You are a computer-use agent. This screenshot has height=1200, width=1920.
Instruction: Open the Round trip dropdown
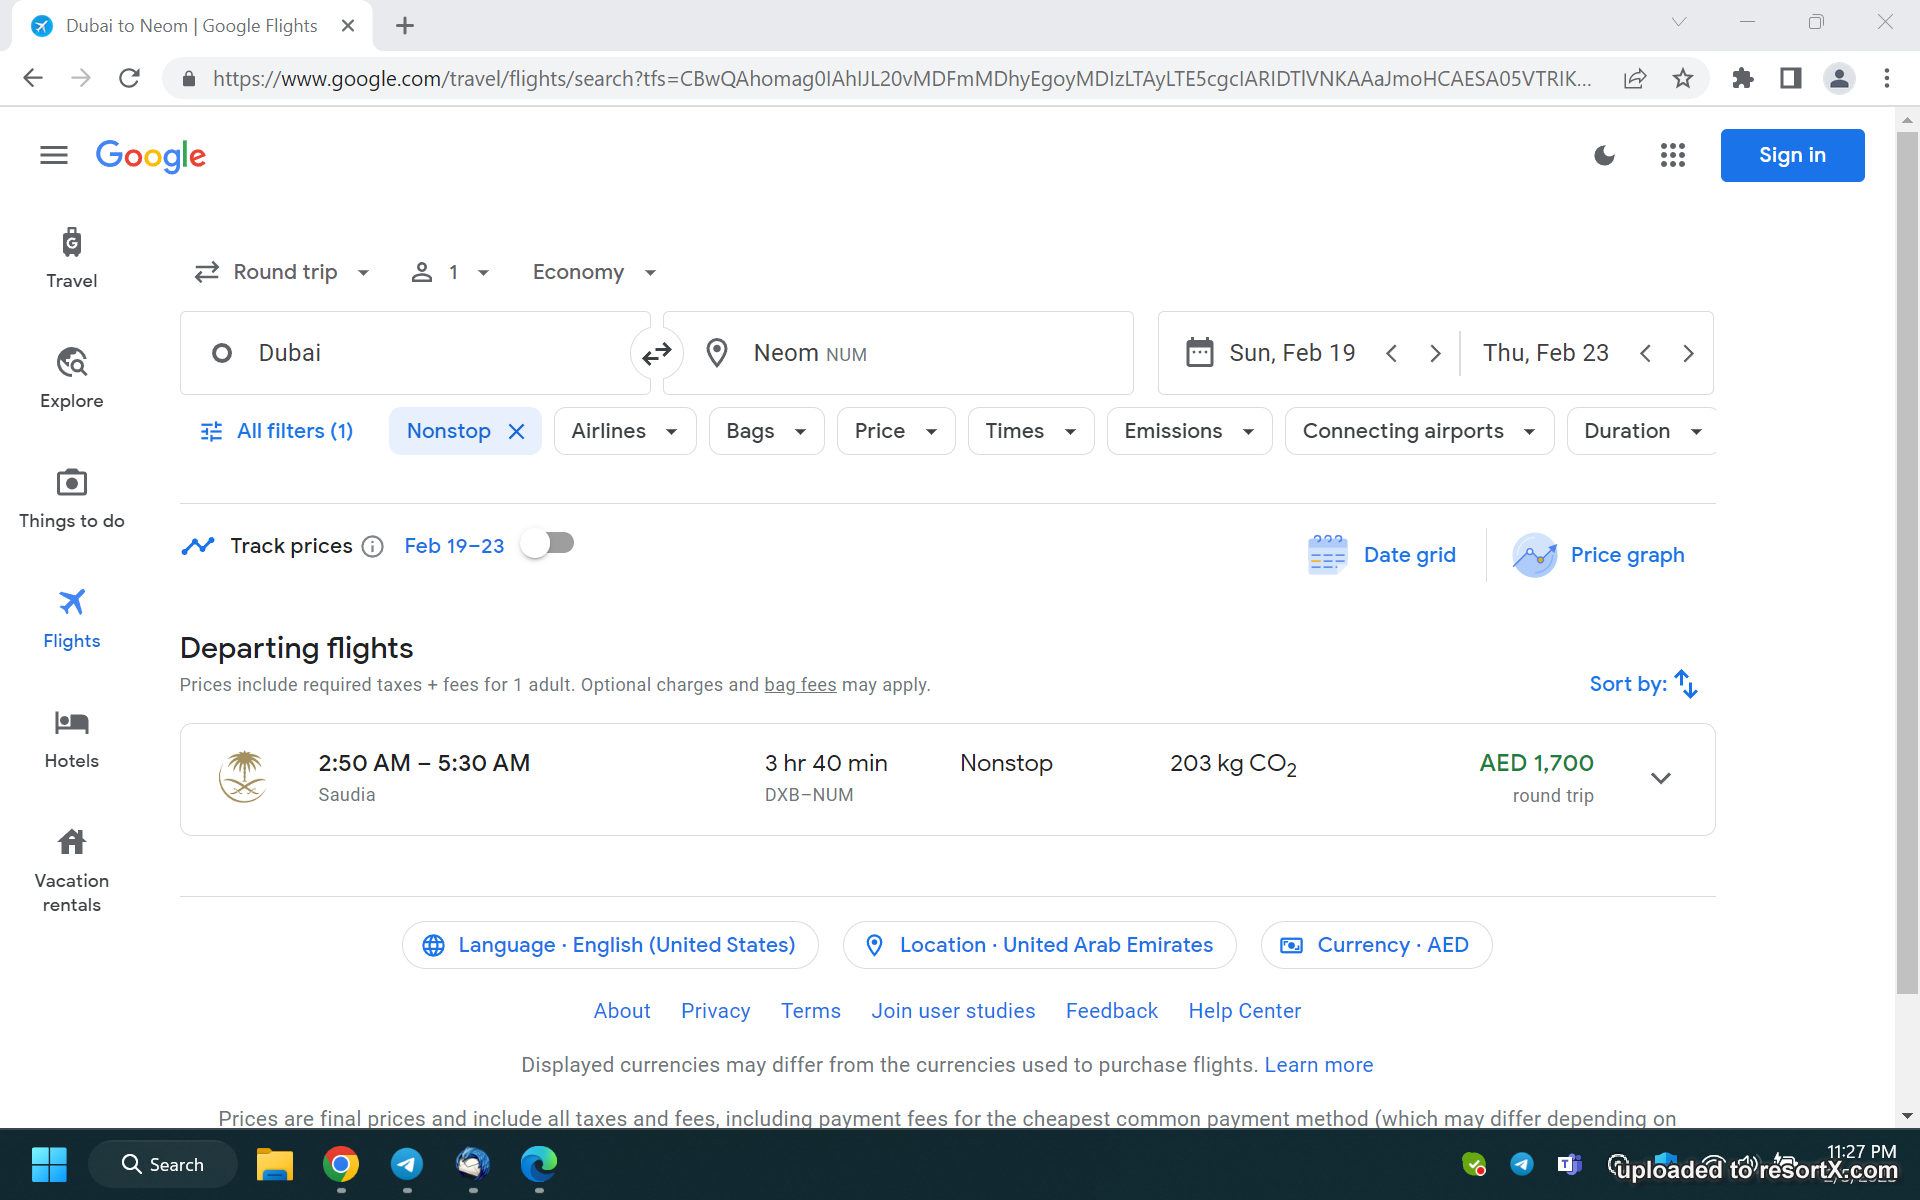coord(282,272)
